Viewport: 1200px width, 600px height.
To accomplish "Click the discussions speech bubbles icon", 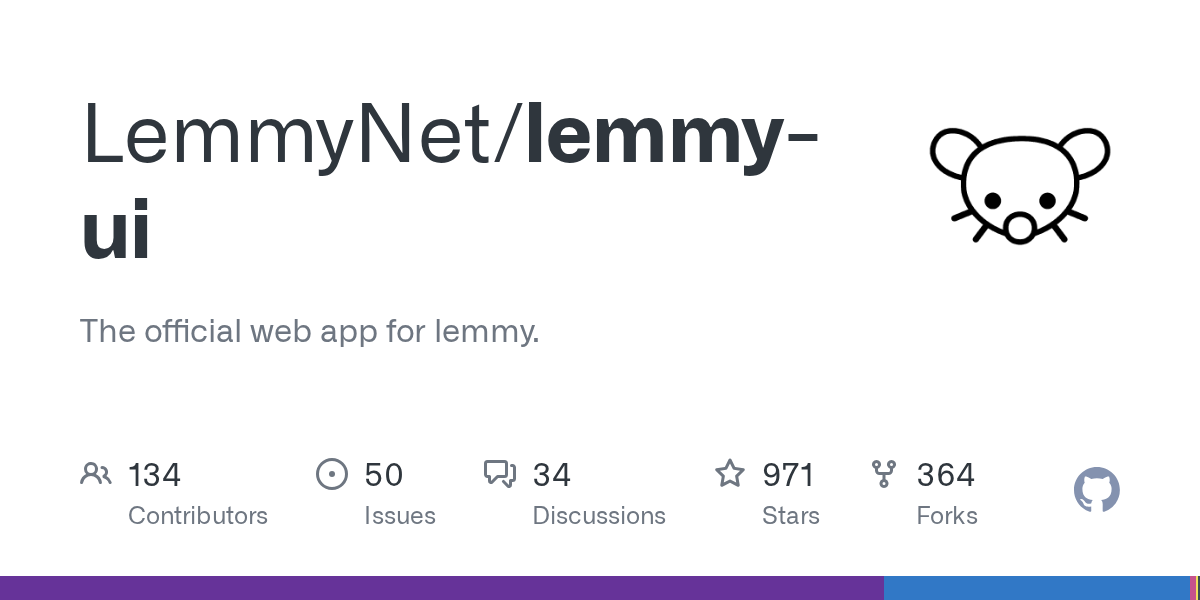I will click(500, 474).
